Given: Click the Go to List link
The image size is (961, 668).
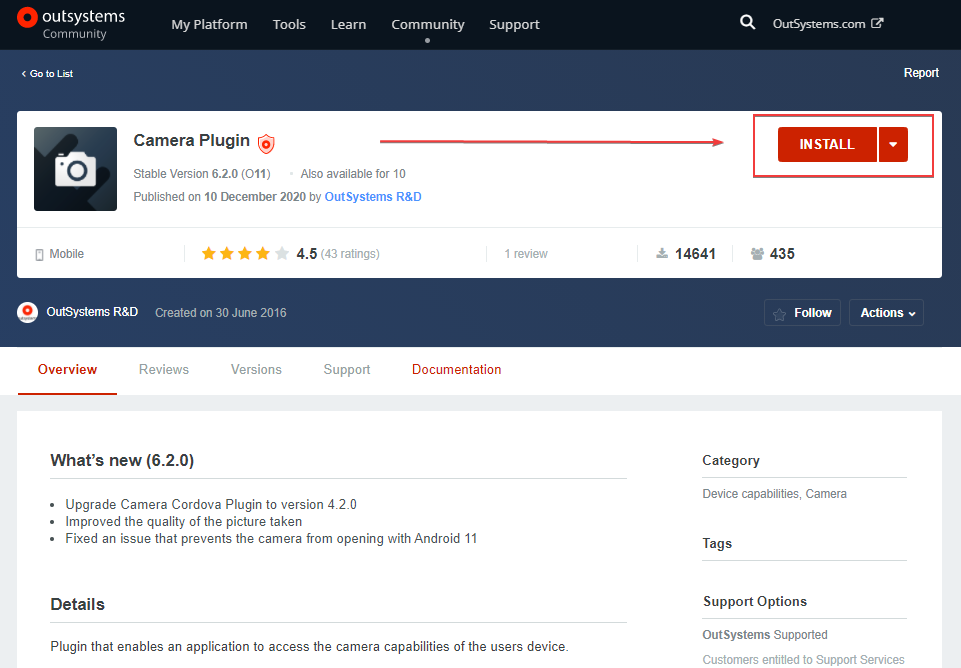Looking at the screenshot, I should (46, 73).
